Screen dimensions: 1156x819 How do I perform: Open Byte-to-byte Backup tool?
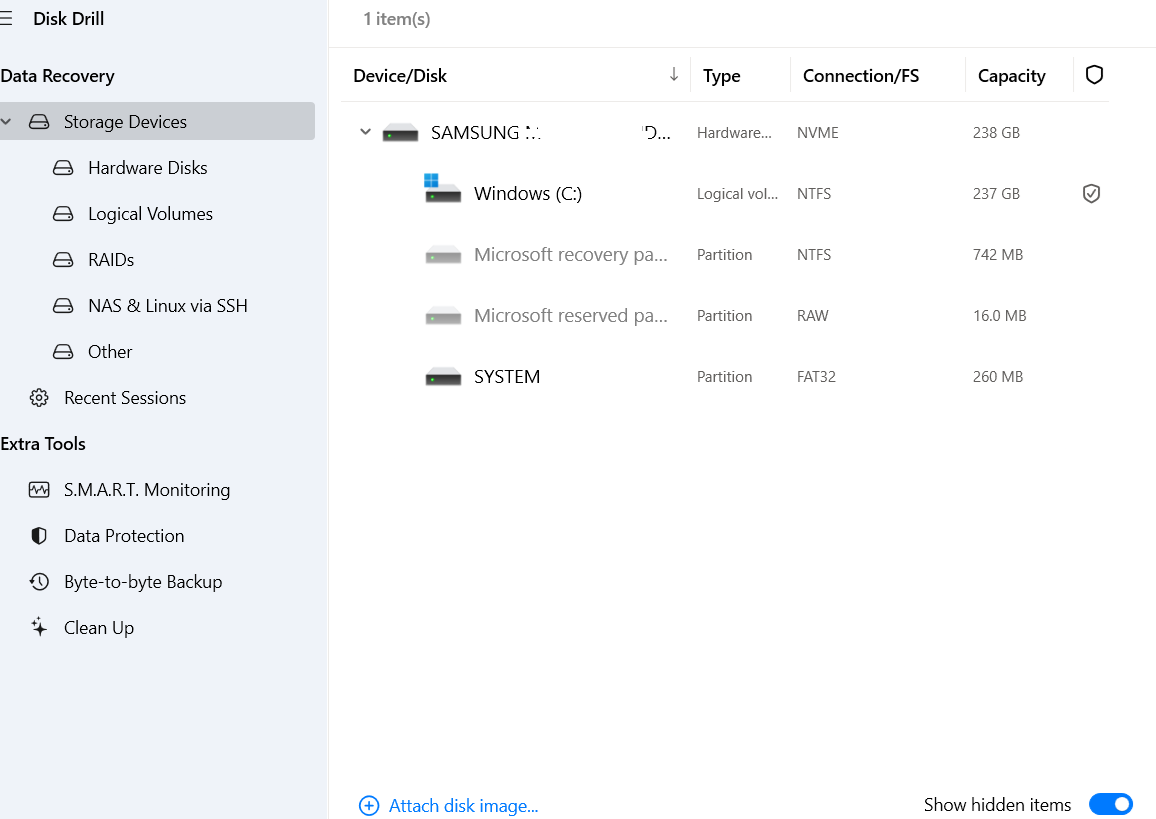coord(143,582)
